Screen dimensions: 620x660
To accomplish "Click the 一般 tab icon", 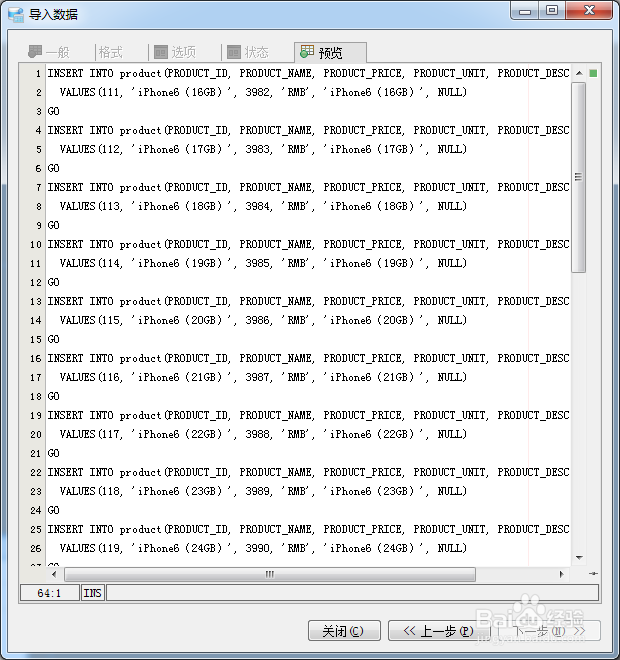I will 35,52.
